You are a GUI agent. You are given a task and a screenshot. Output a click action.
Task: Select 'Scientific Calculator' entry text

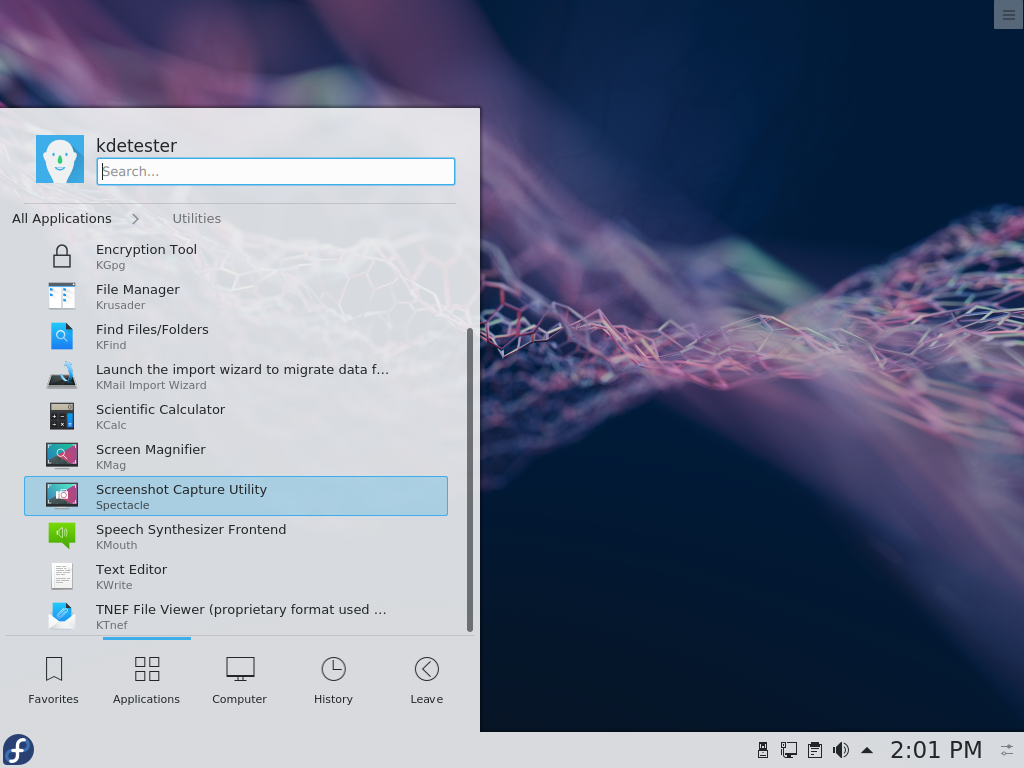click(161, 409)
